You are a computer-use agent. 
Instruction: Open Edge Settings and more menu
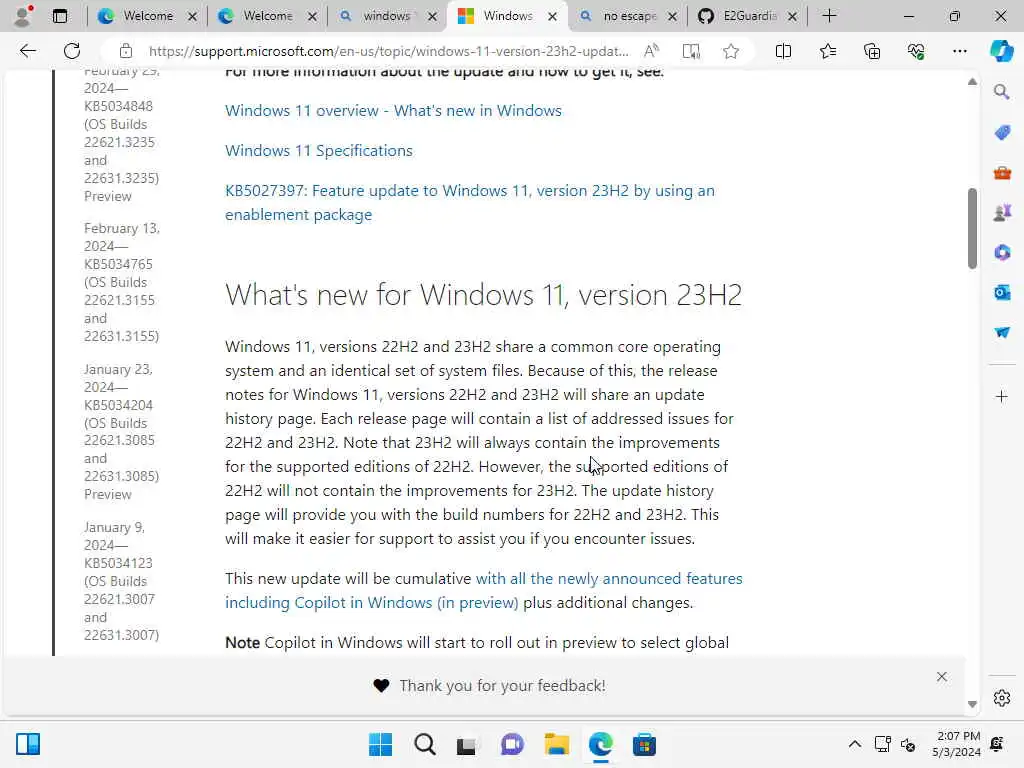[x=959, y=51]
